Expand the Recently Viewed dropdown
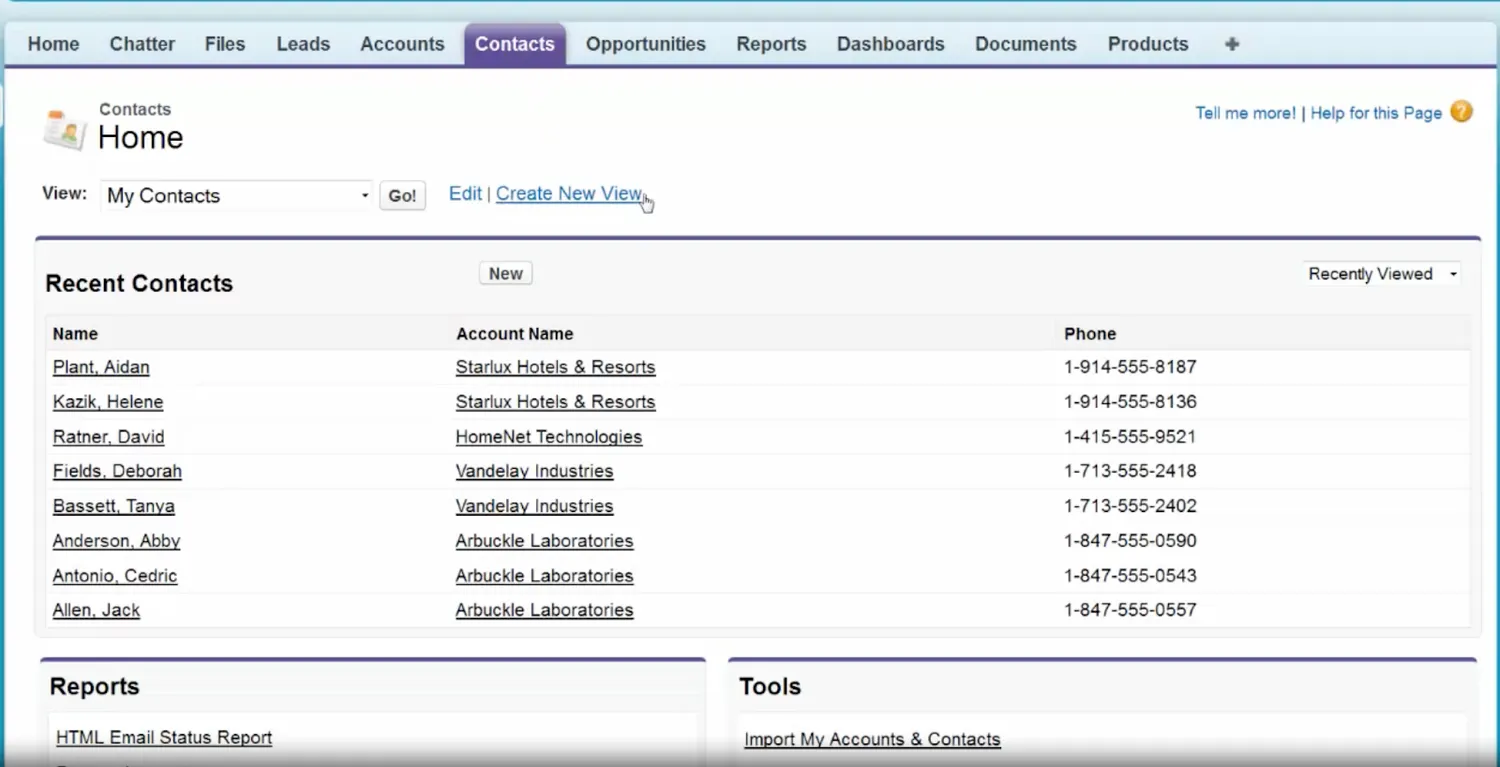The image size is (1500, 767). click(x=1382, y=274)
